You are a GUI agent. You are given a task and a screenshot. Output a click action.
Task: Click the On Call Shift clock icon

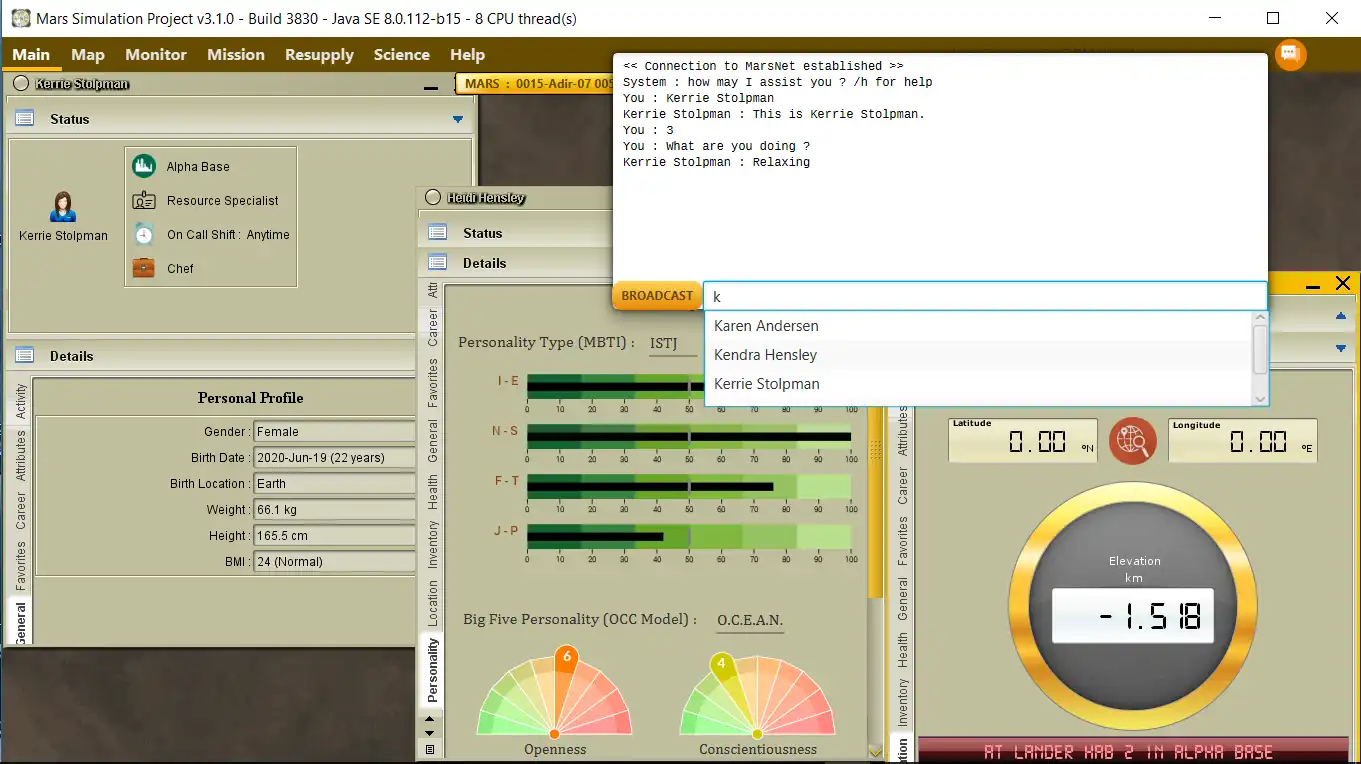tap(144, 234)
